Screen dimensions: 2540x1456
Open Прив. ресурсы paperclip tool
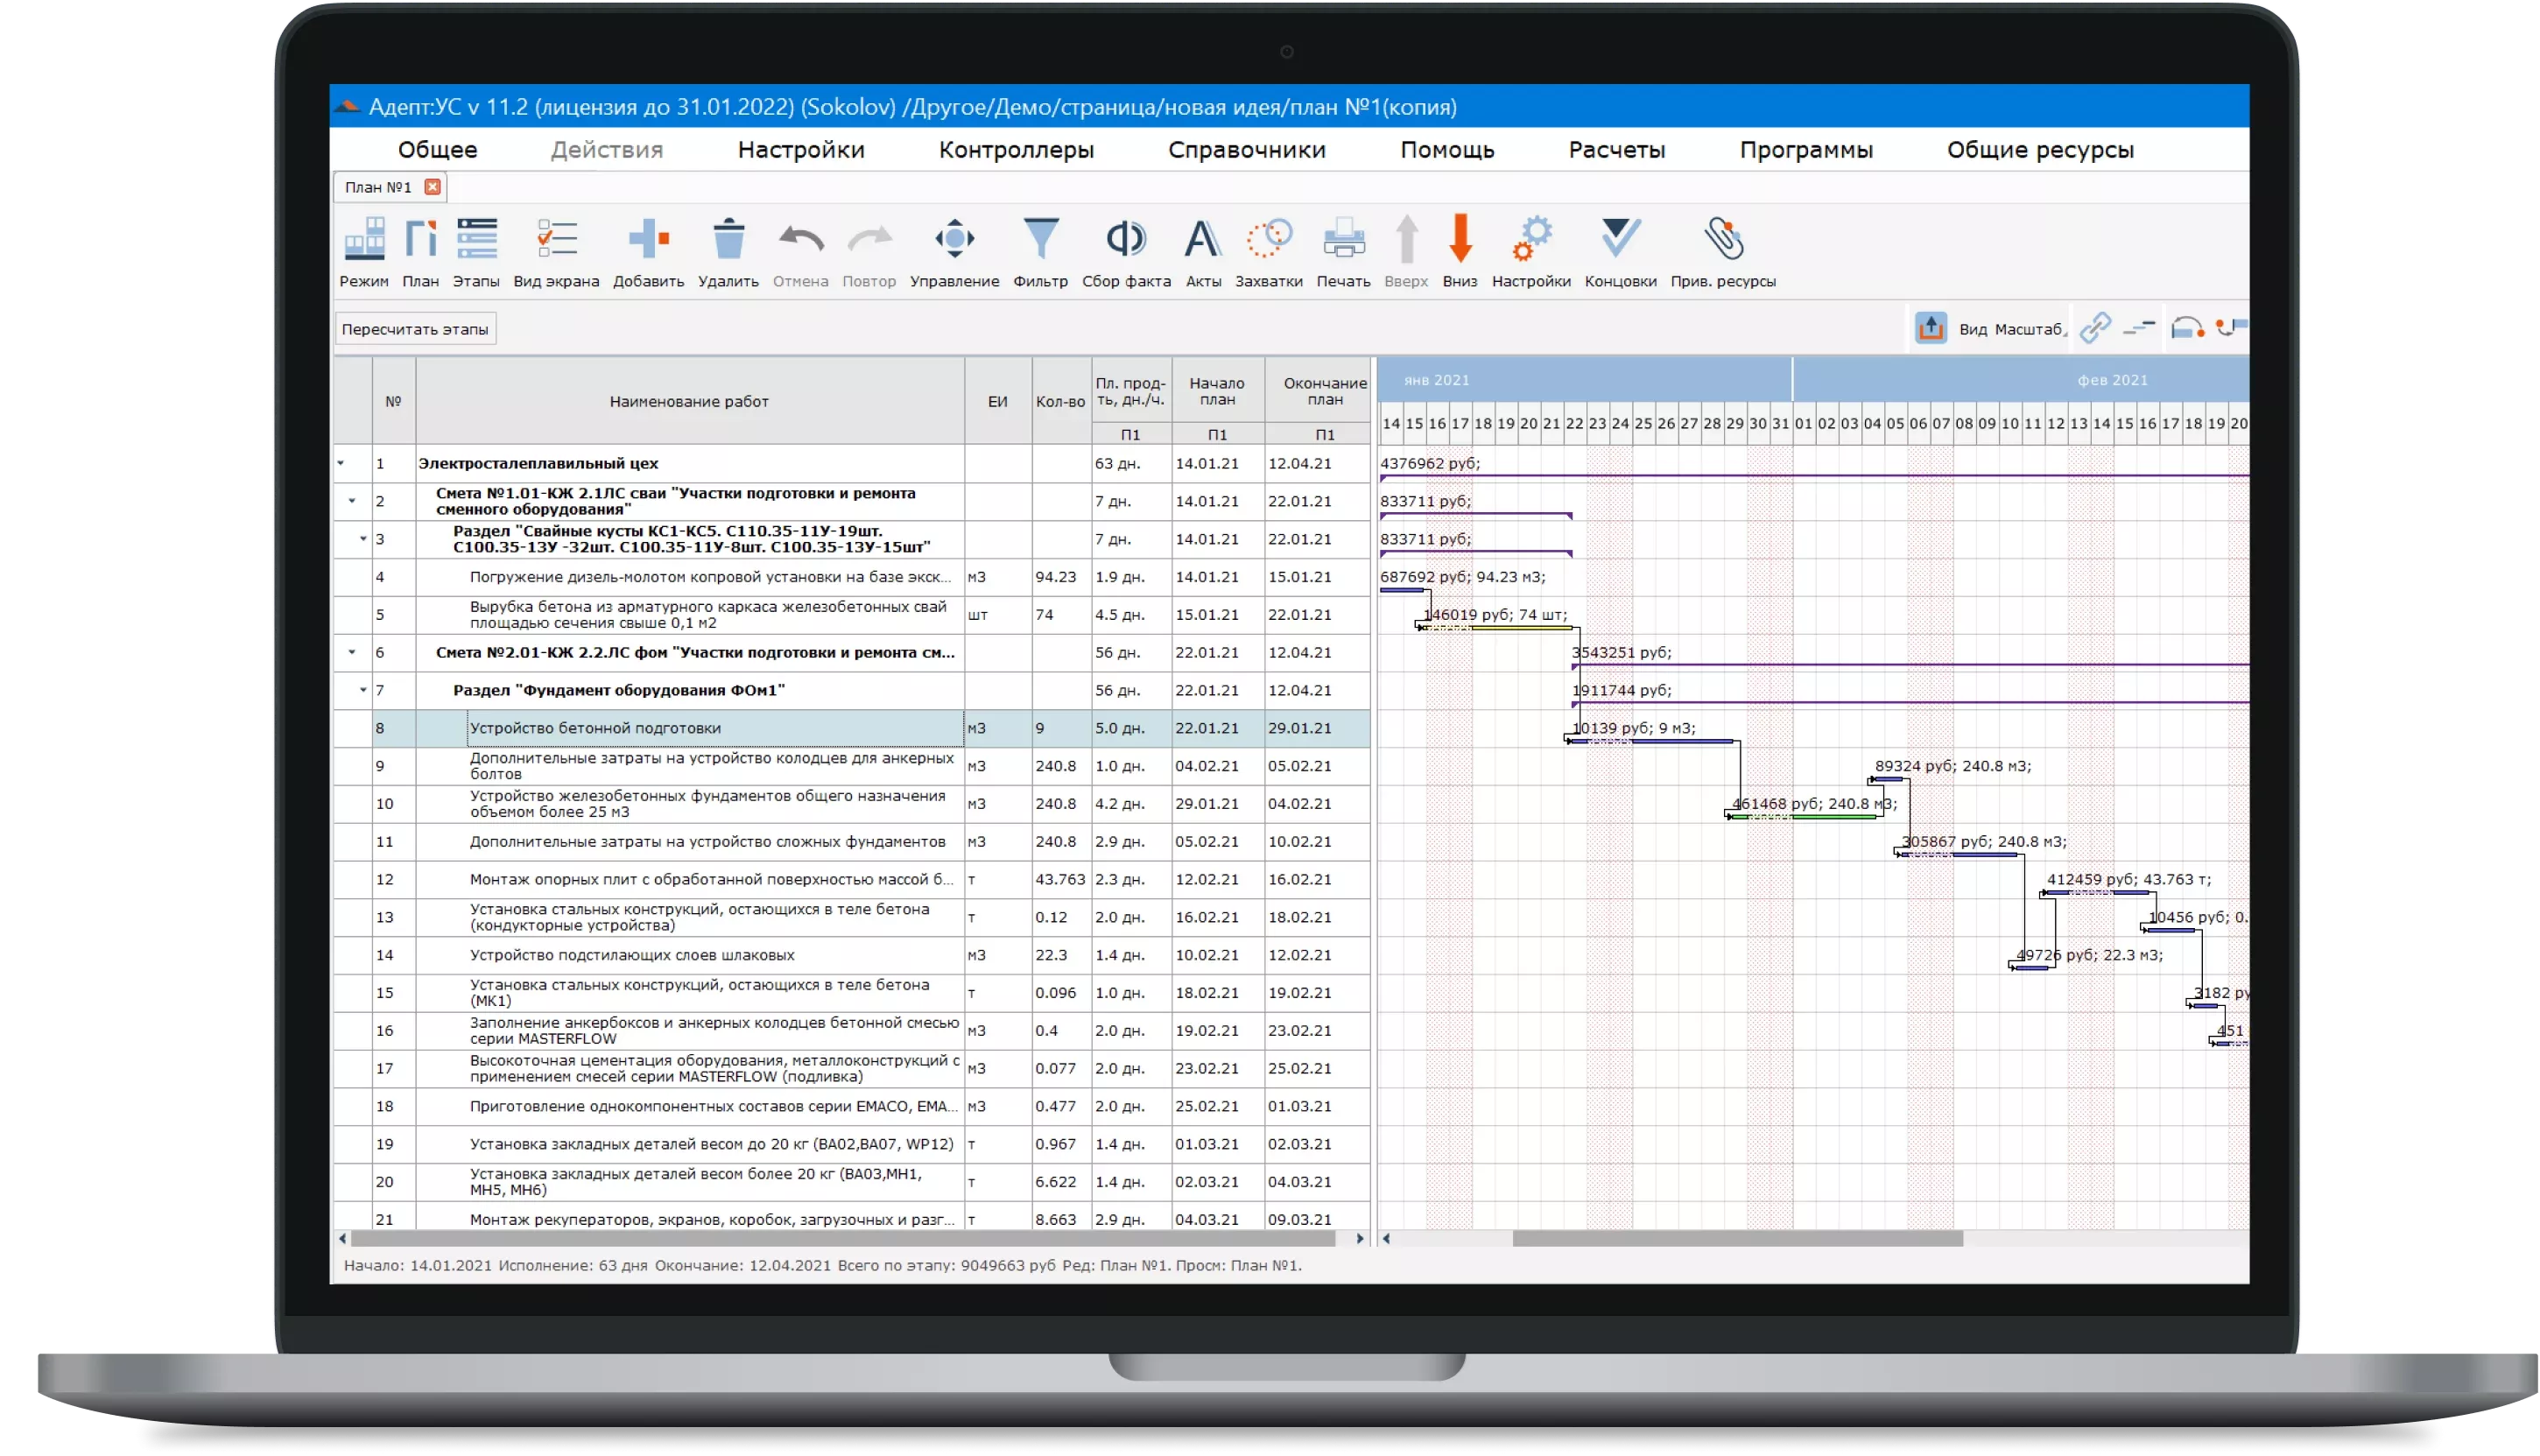[1723, 241]
